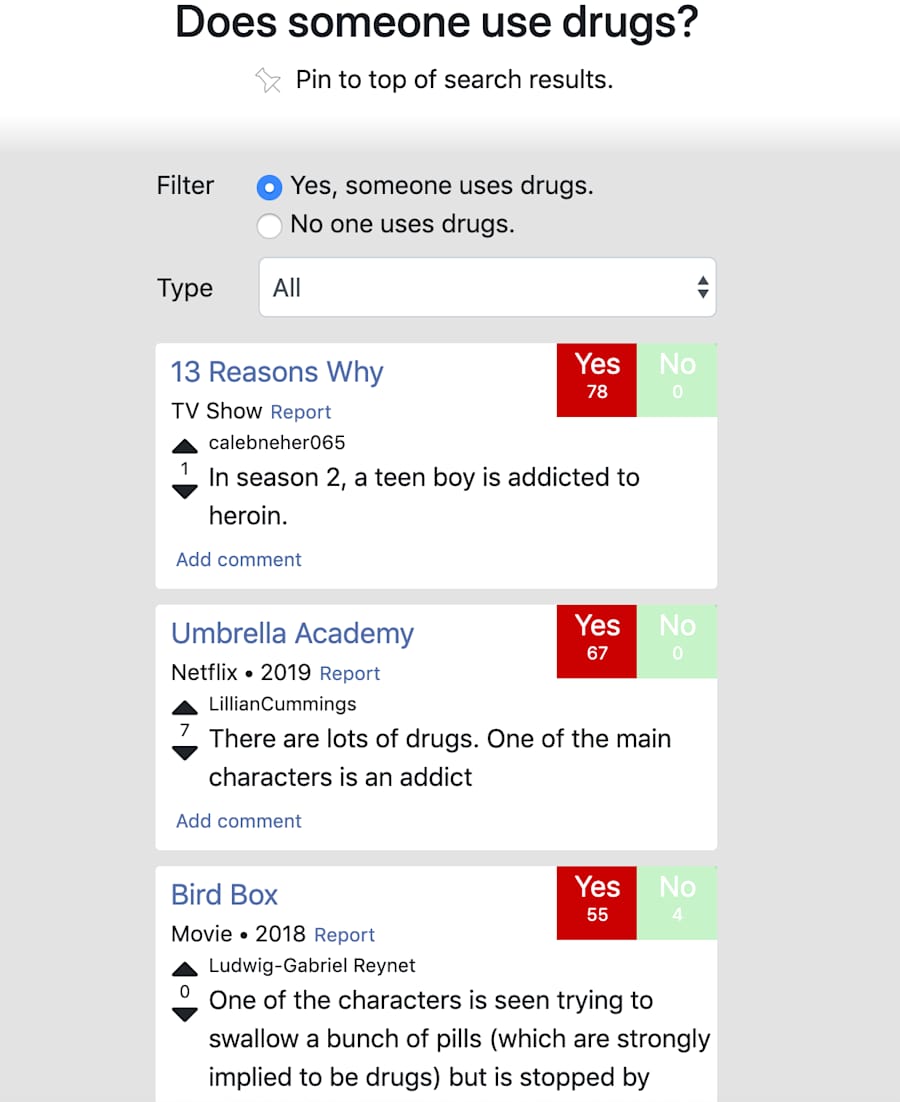Vote No (0) on 13 Reasons Why
The width and height of the screenshot is (900, 1102).
pyautogui.click(x=677, y=380)
